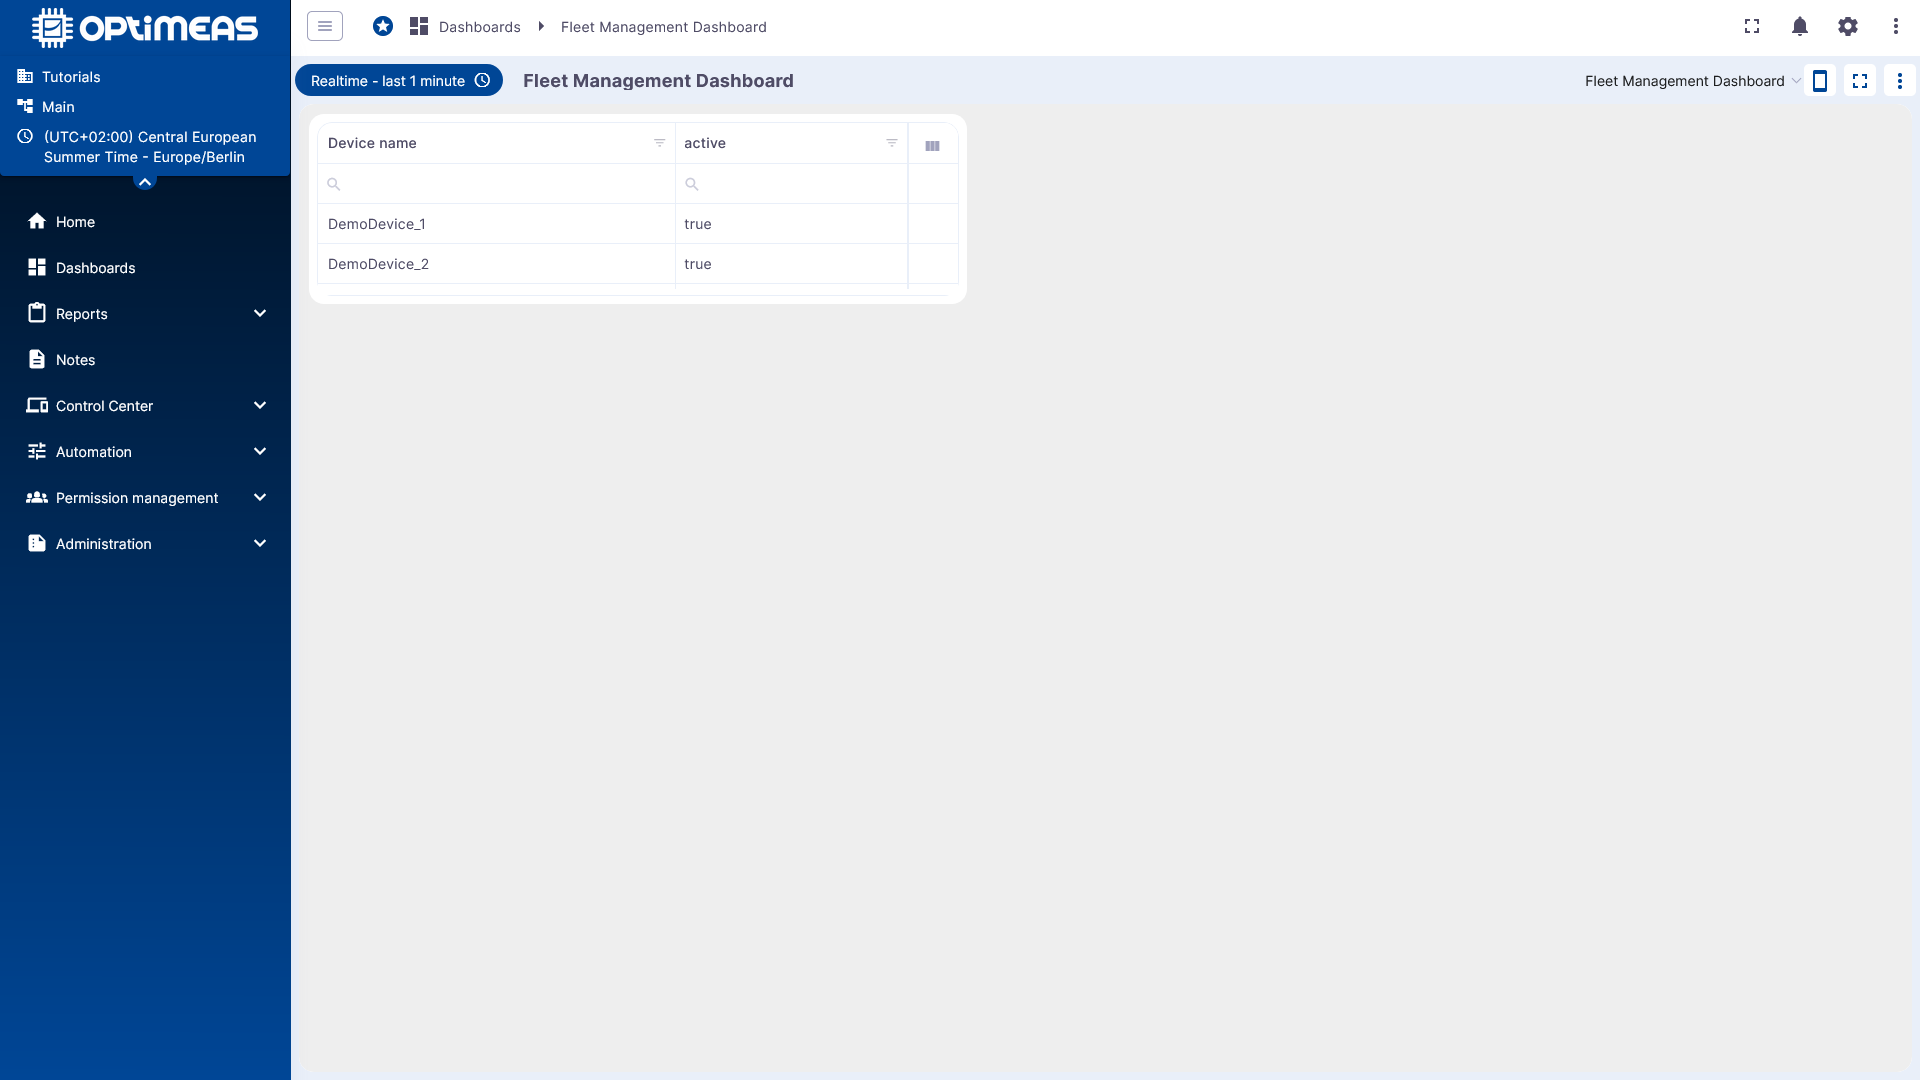The width and height of the screenshot is (1920, 1080).
Task: Open Dashboards breadcrumb link
Action: [479, 27]
